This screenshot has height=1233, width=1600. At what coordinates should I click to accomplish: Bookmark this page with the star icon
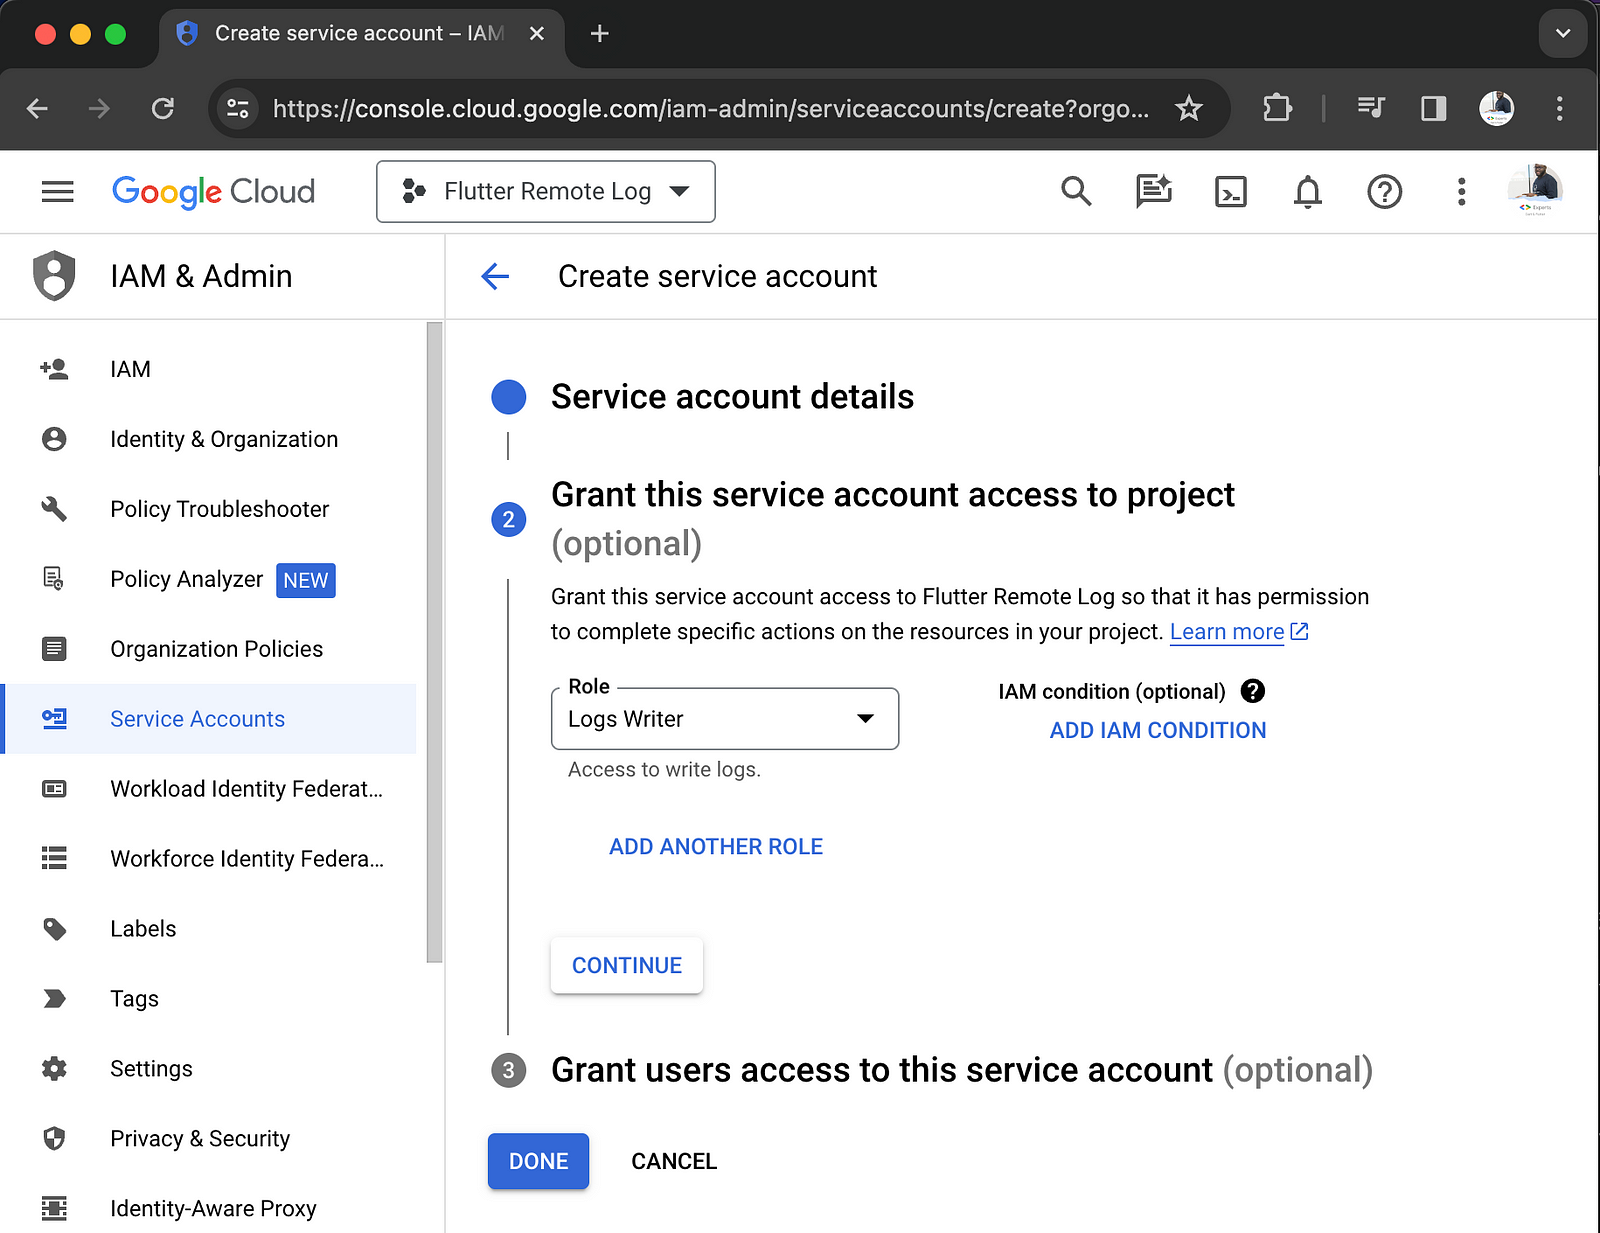1188,108
